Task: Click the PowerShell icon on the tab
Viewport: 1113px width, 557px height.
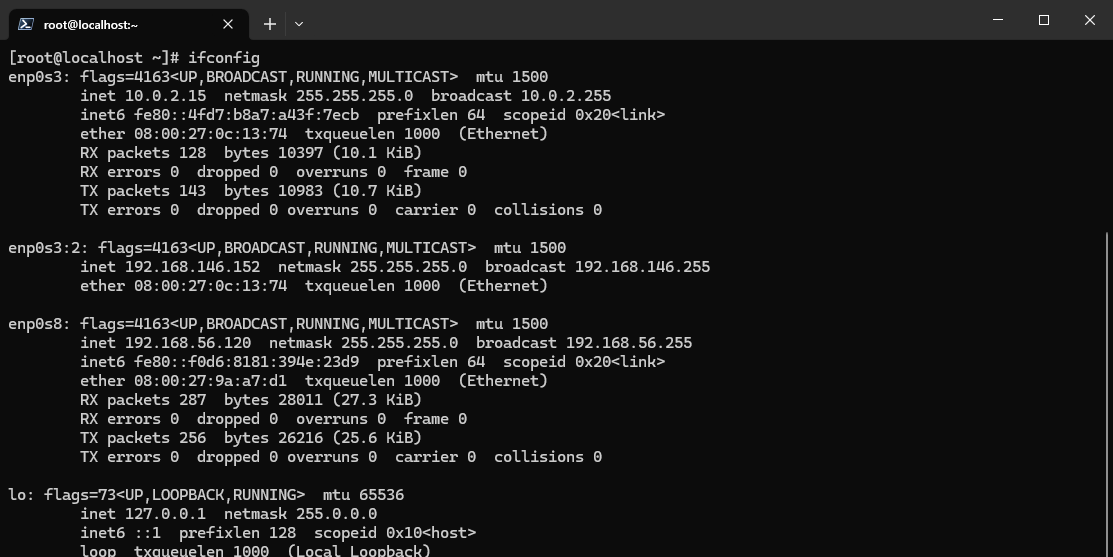Action: (x=26, y=24)
